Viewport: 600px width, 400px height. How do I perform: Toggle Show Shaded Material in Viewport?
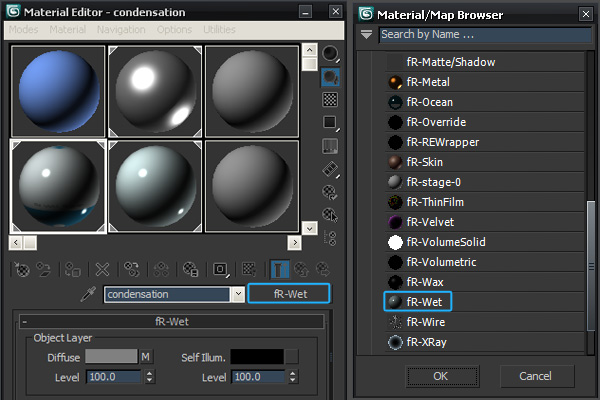pos(249,269)
